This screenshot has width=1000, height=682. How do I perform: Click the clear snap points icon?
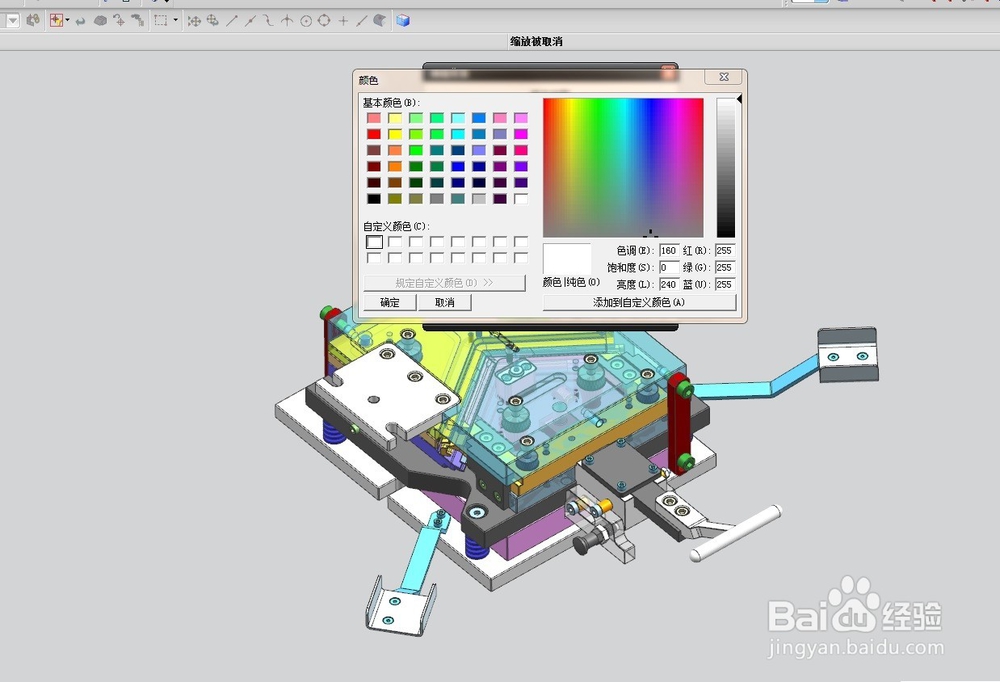click(212, 21)
